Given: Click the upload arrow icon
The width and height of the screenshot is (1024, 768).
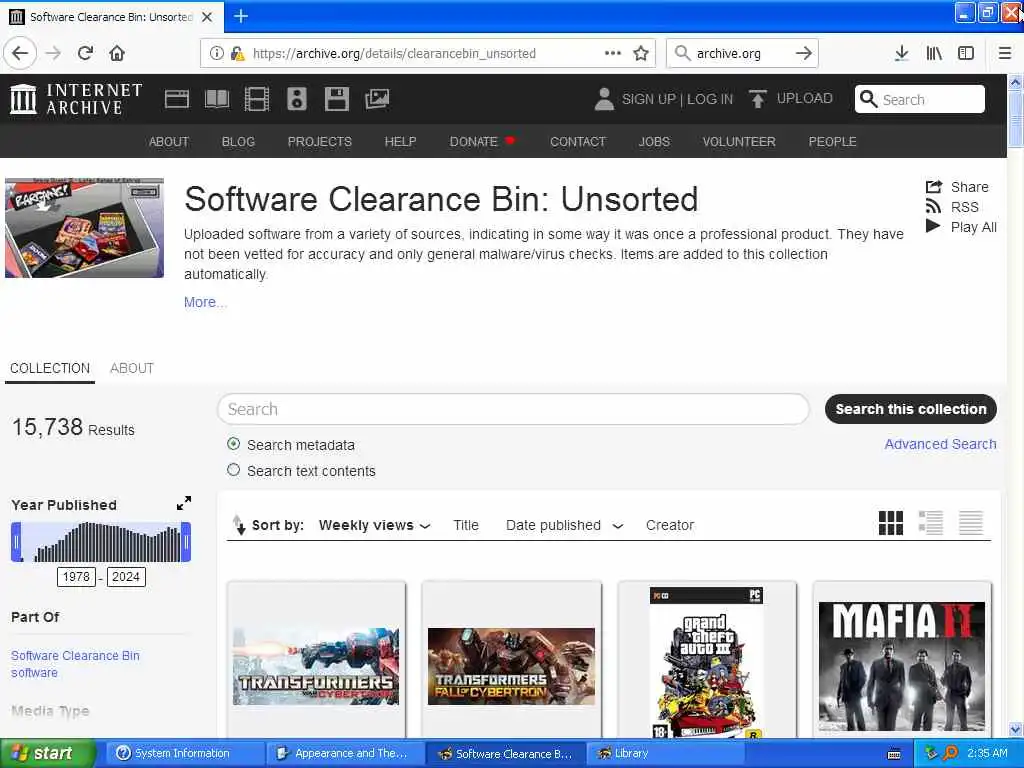Looking at the screenshot, I should [758, 99].
